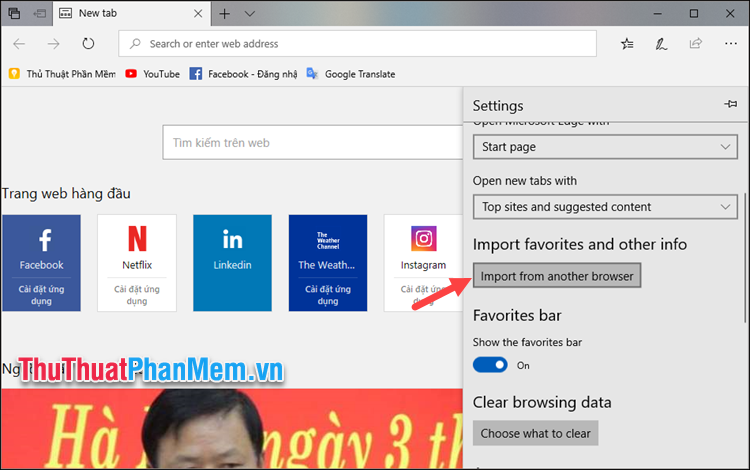Open the Settings and more ellipsis menu
The height and width of the screenshot is (470, 750).
(730, 44)
